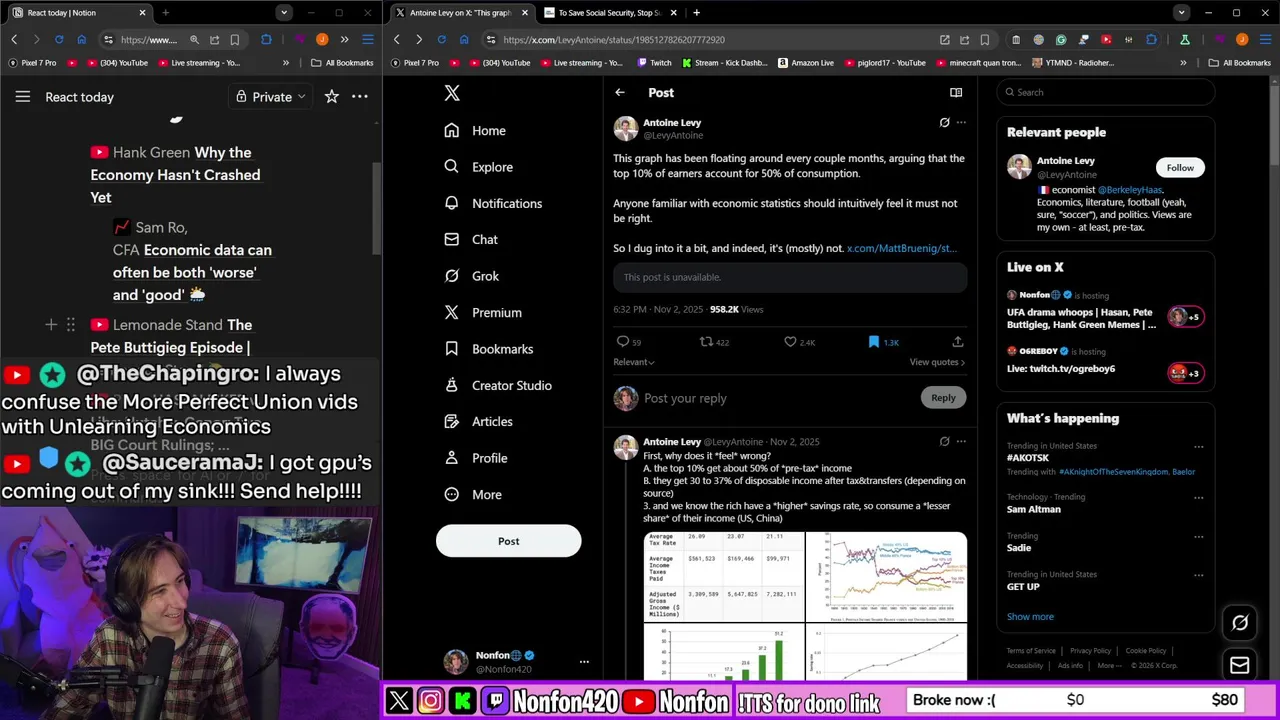This screenshot has height=720, width=1280.
Task: Add a block with the plus icon beside Lemonade Stand
Action: 51,324
